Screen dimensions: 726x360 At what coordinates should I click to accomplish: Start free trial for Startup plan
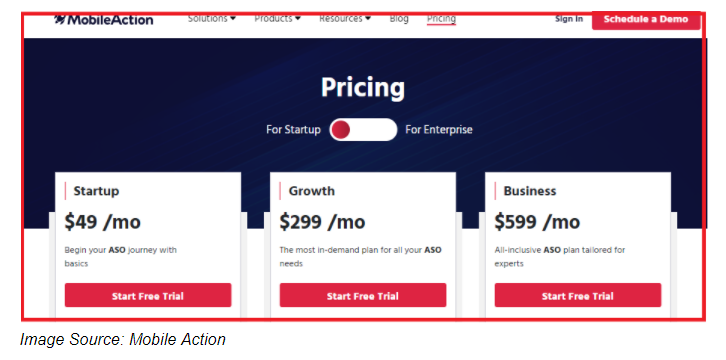click(x=148, y=296)
